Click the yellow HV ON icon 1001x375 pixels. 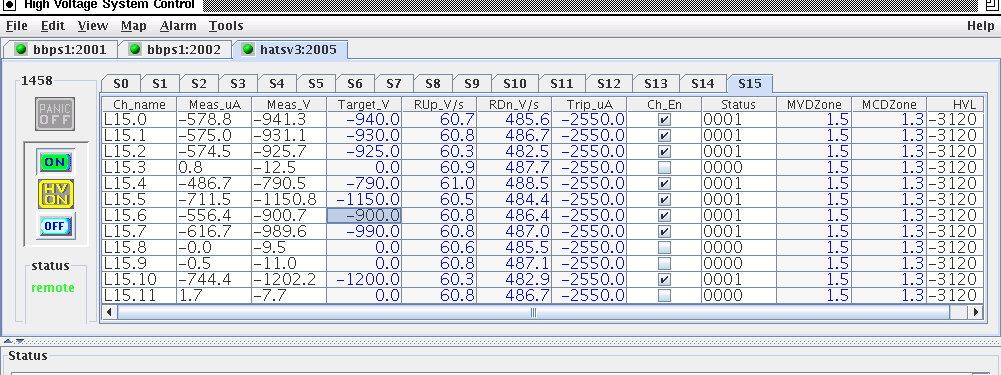click(56, 194)
